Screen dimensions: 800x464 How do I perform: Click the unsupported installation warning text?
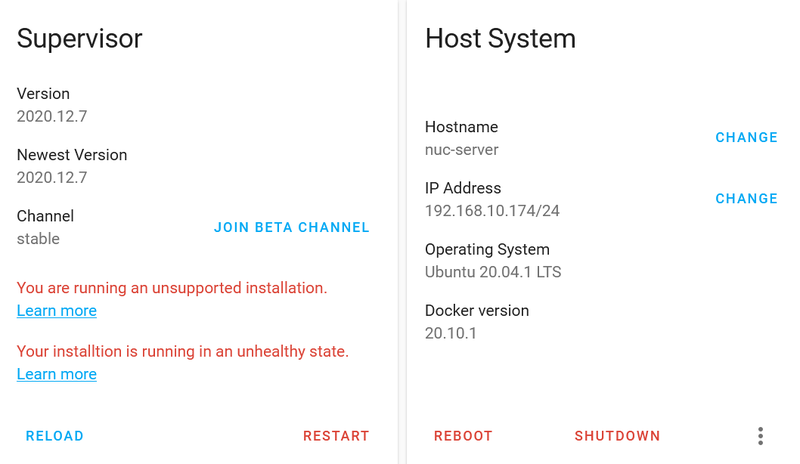pos(172,288)
